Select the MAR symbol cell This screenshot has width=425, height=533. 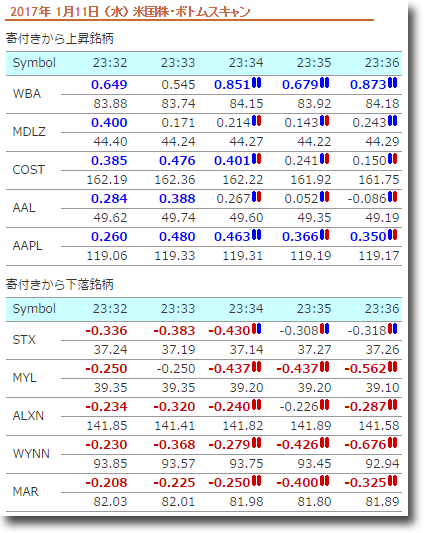pyautogui.click(x=26, y=492)
